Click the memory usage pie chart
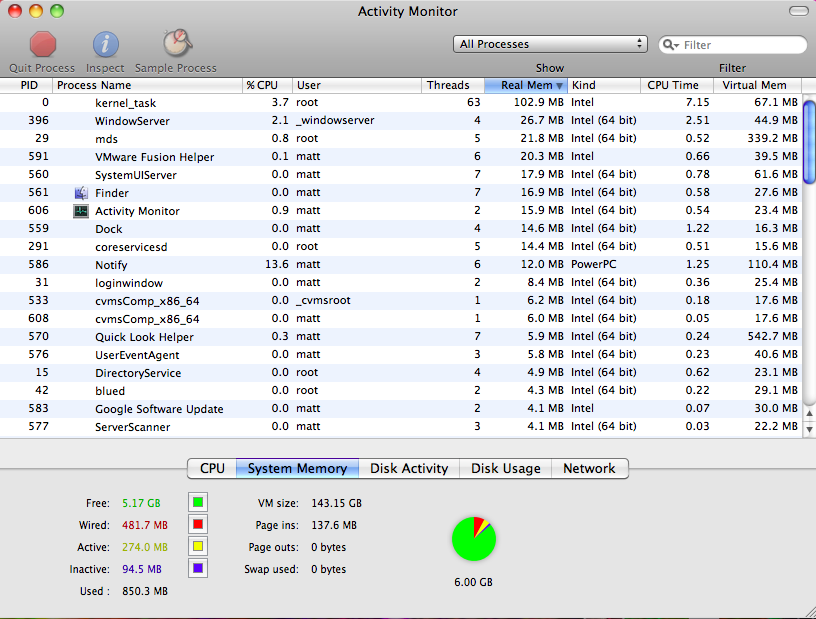816x619 pixels. (474, 539)
